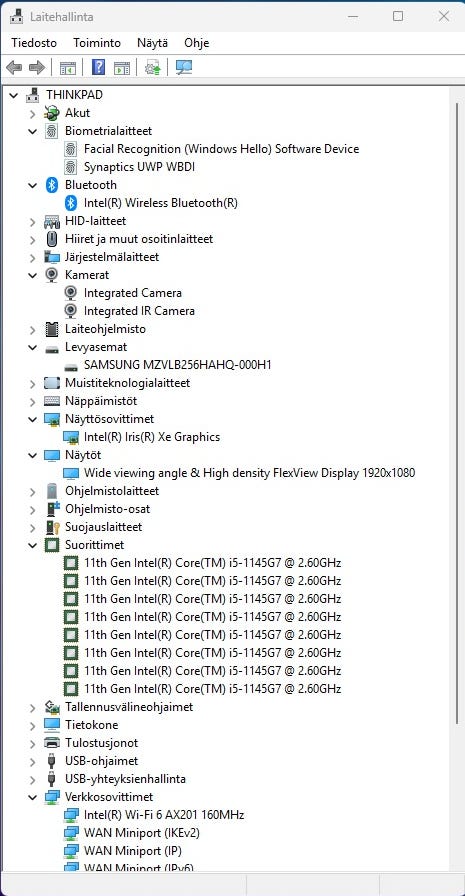Viewport: 465px width, 896px height.
Task: Click the Show/Hide console tree icon
Action: point(68,67)
